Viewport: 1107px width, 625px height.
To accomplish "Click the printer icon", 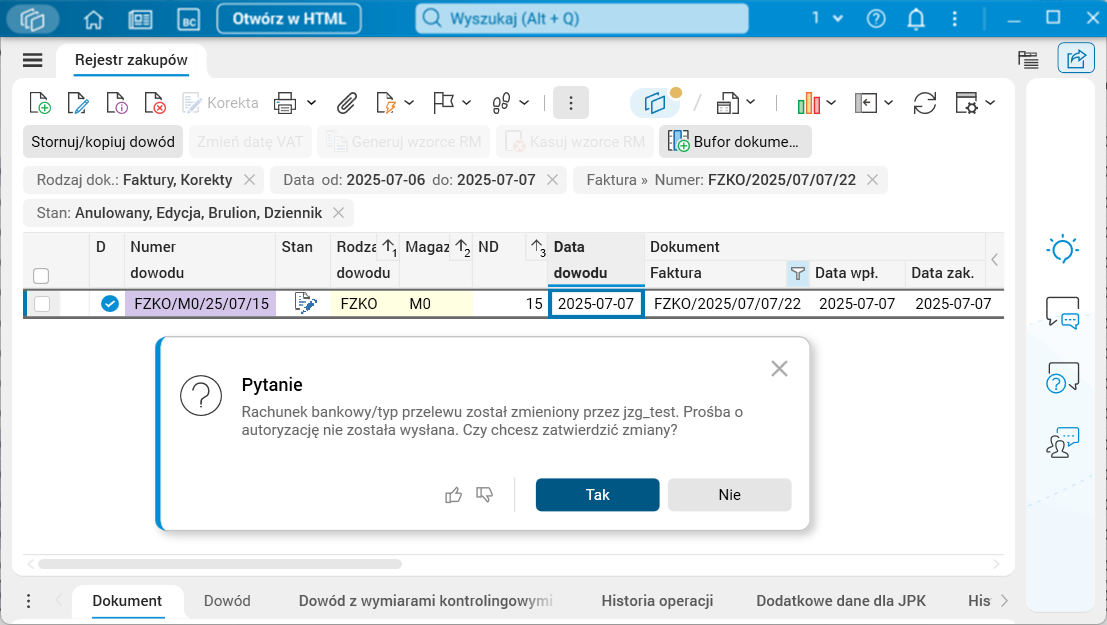I will (285, 103).
